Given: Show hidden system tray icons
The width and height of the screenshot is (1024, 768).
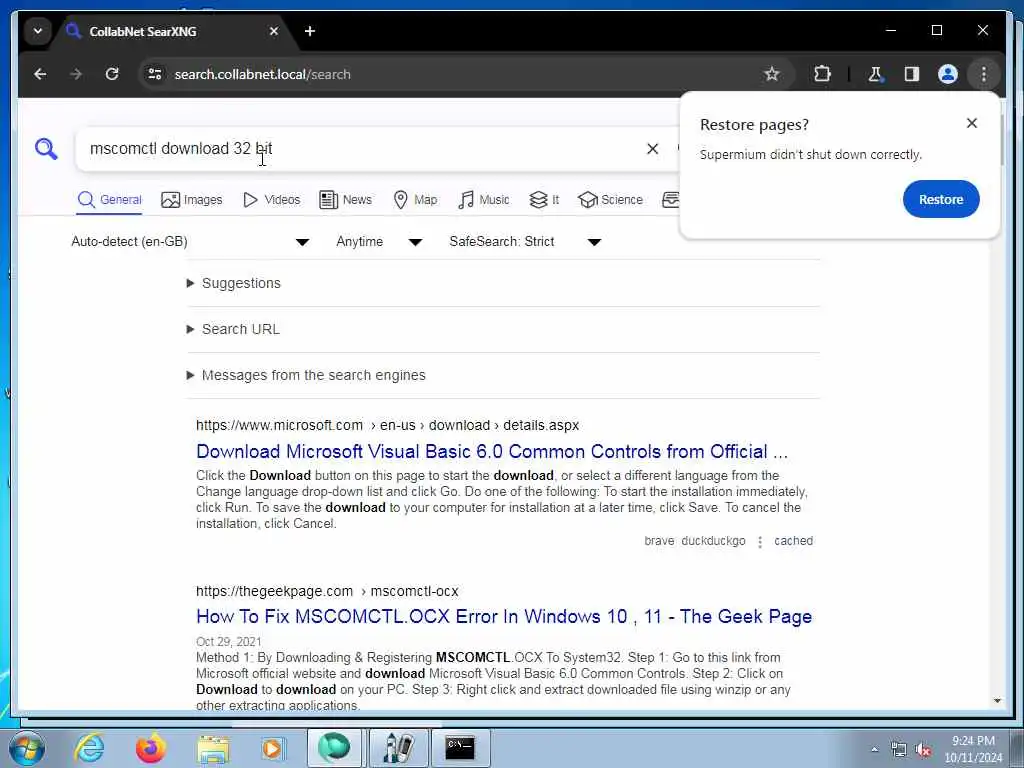Looking at the screenshot, I should coord(874,749).
